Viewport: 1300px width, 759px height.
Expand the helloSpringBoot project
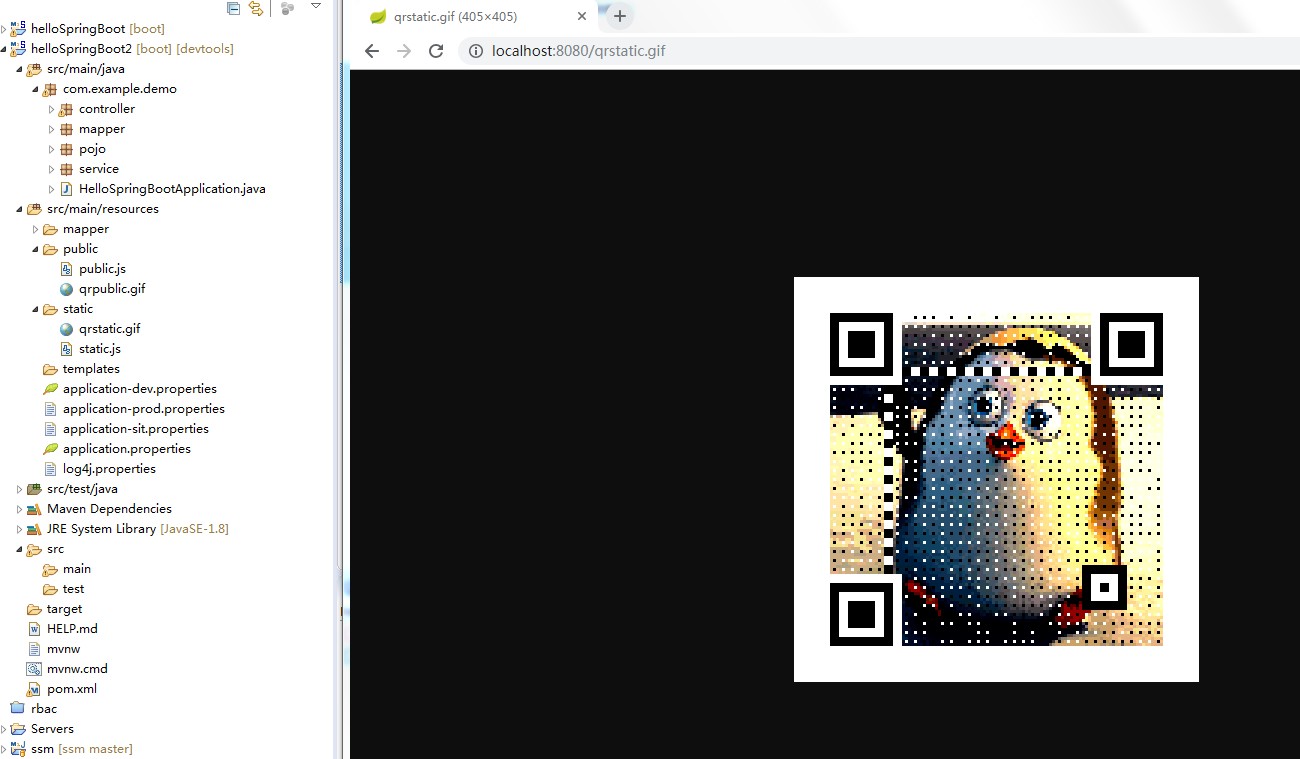(x=4, y=29)
